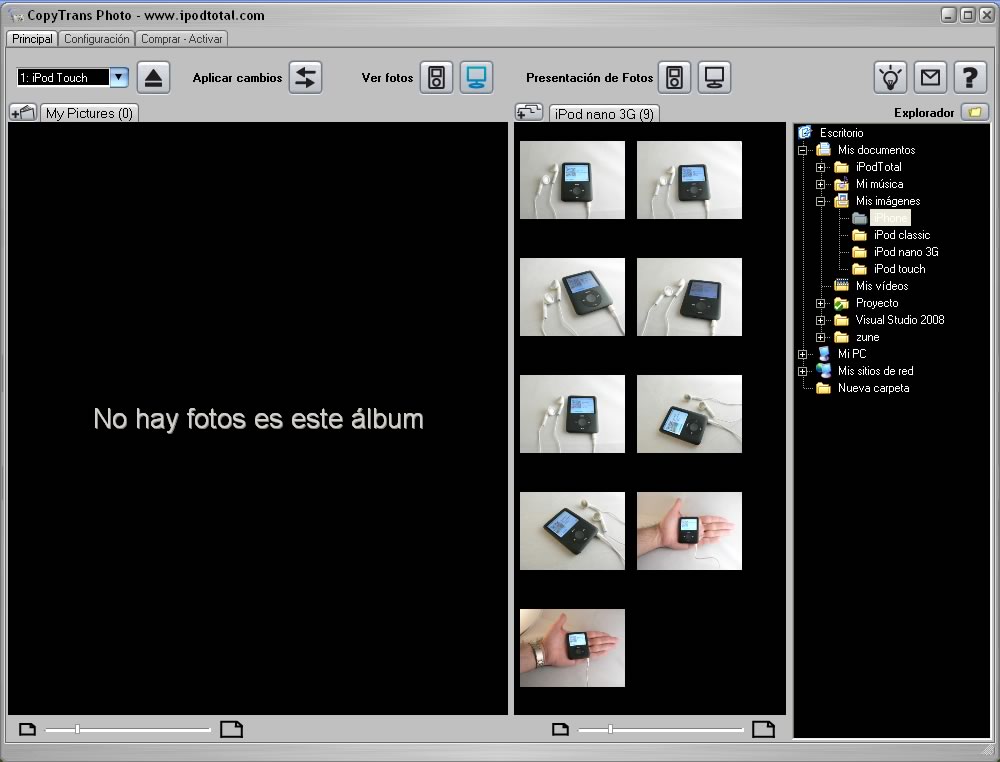Image resolution: width=1000 pixels, height=762 pixels.
Task: Adjust left panel thumbnail size slider
Action: point(77,729)
